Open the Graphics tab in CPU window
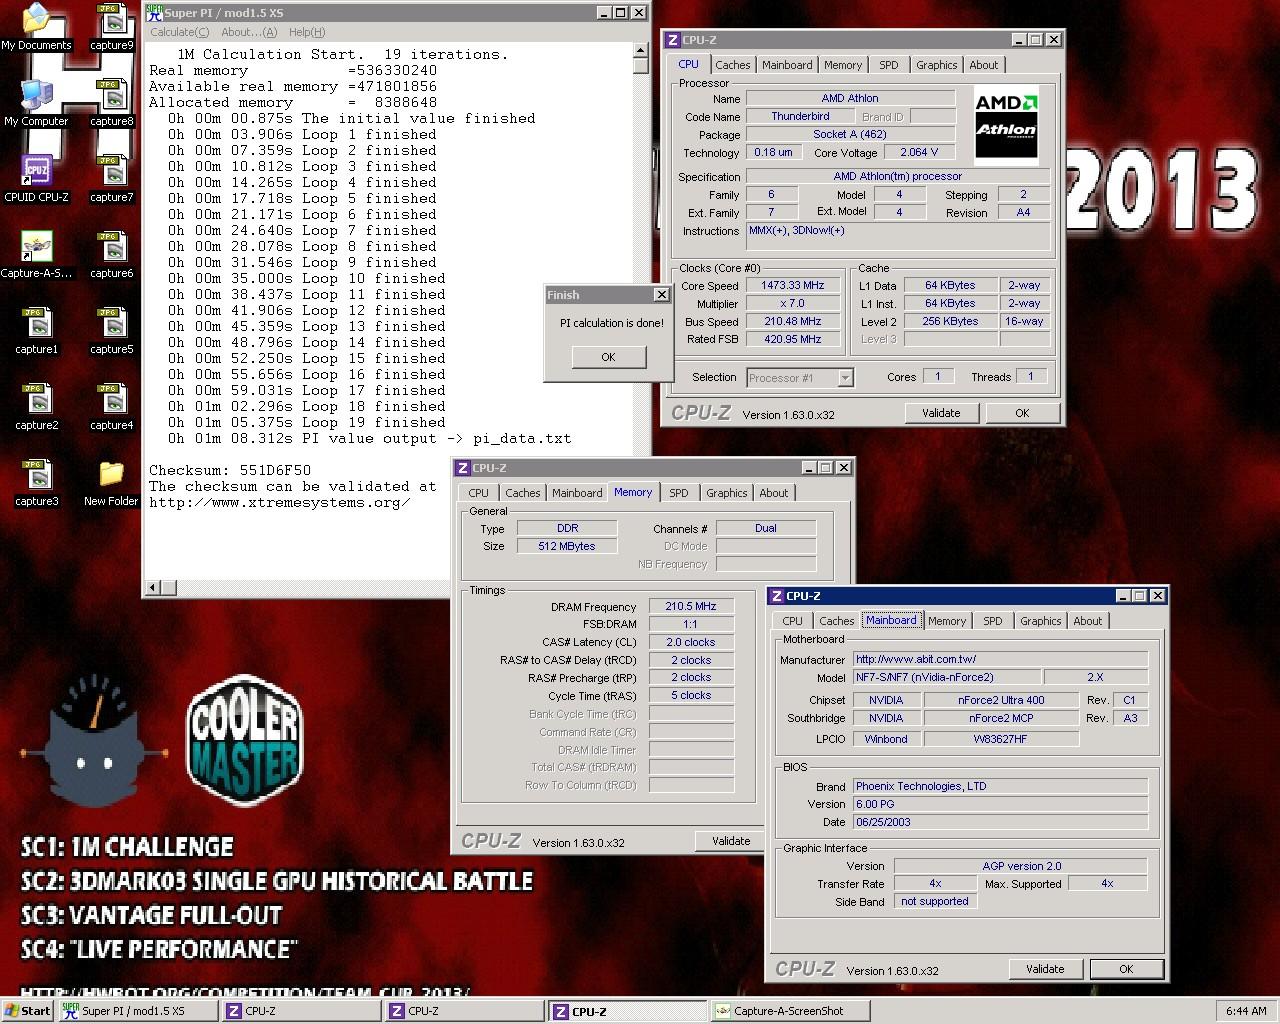Viewport: 1280px width, 1024px height. pyautogui.click(x=936, y=65)
